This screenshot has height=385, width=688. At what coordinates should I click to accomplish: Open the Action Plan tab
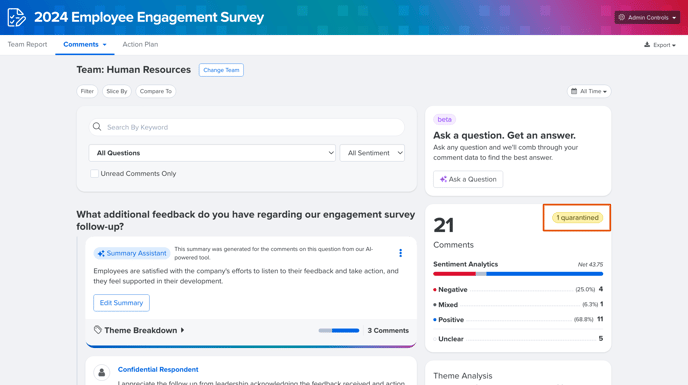click(140, 44)
